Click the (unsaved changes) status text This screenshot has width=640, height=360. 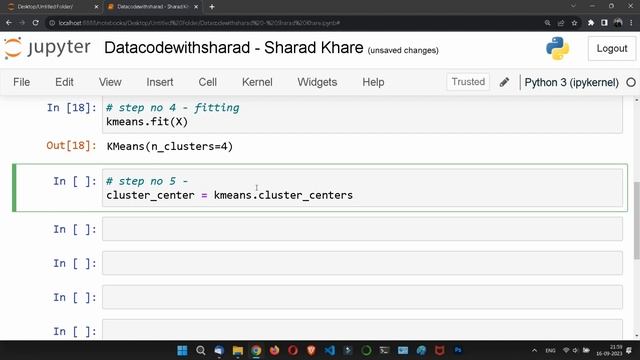pos(403,50)
